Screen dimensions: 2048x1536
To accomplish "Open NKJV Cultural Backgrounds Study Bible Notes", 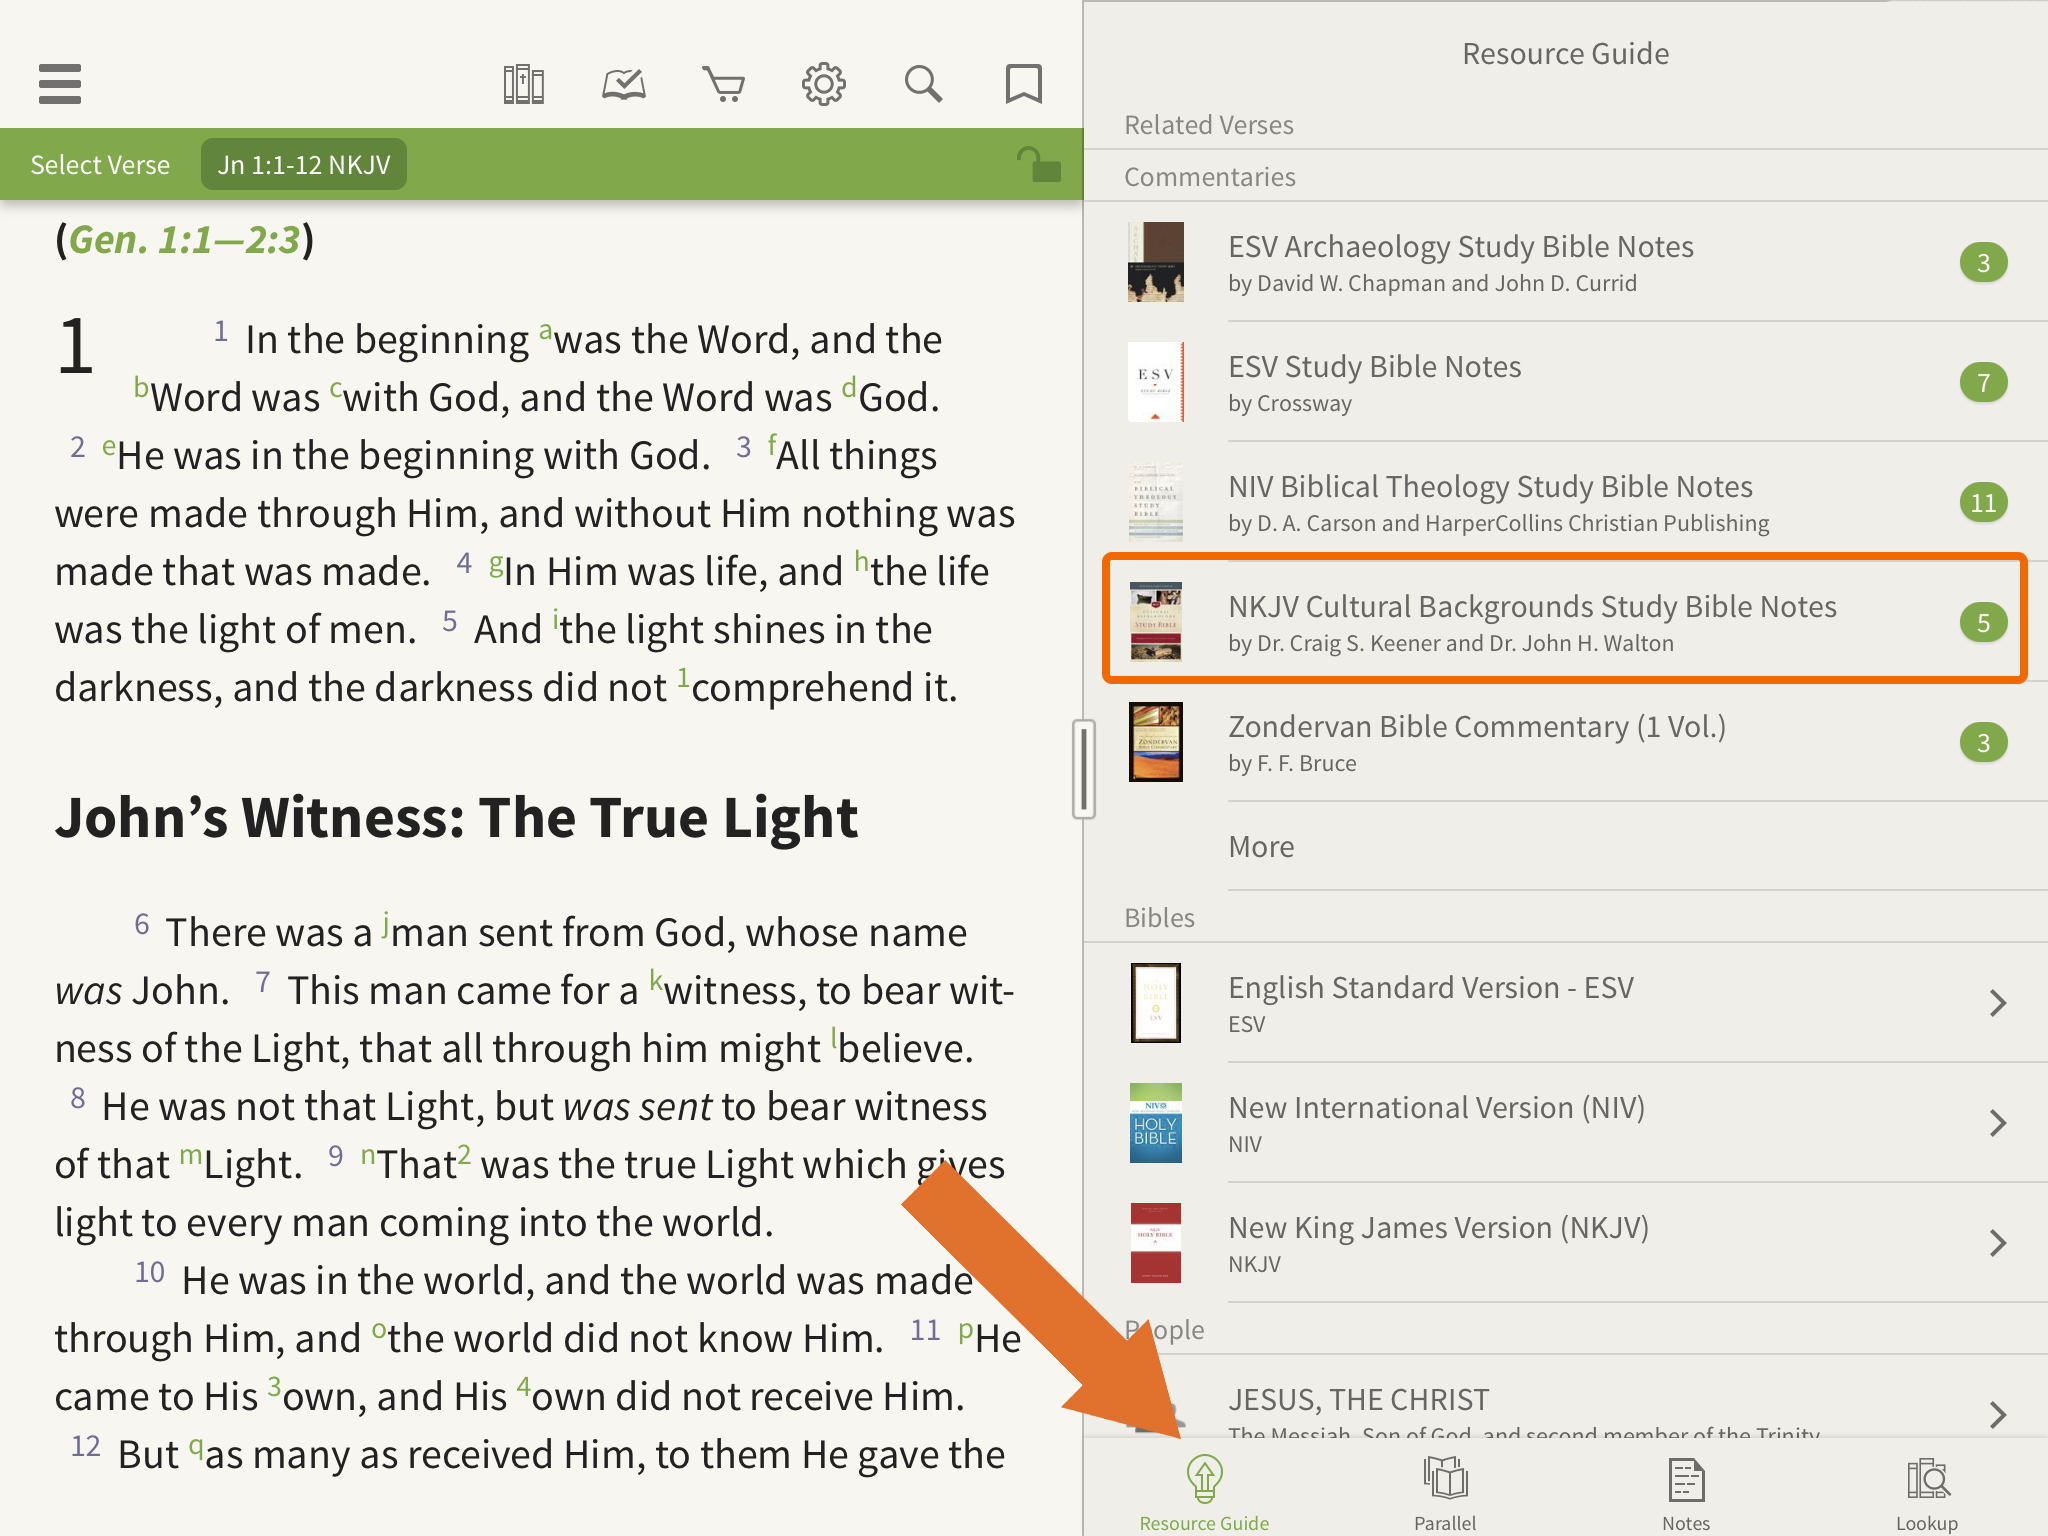I will point(1566,622).
